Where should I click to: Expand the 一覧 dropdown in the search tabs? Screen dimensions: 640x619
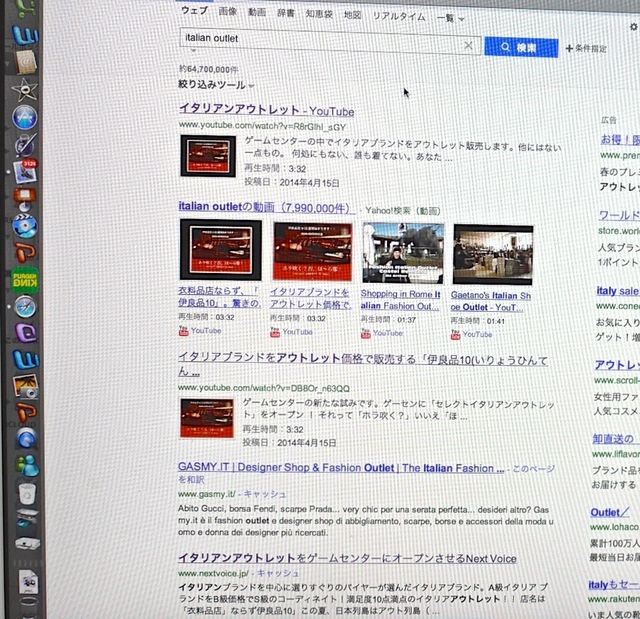(451, 18)
